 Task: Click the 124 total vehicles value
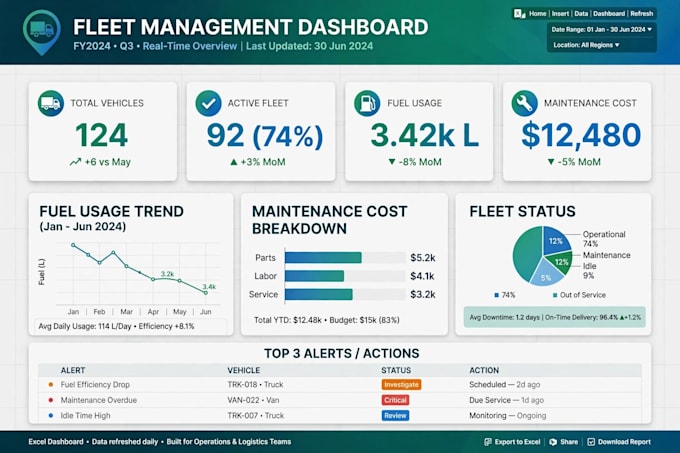(x=101, y=135)
